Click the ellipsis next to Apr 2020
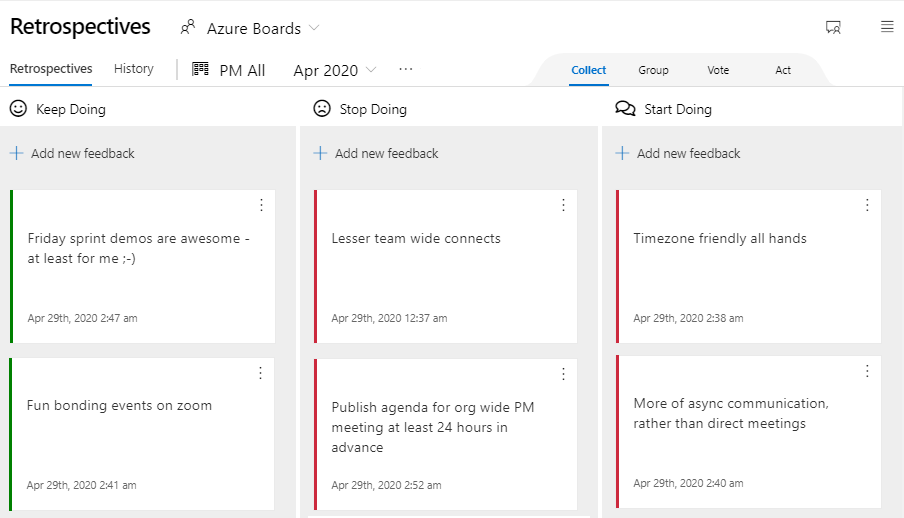This screenshot has width=904, height=518. [x=405, y=69]
